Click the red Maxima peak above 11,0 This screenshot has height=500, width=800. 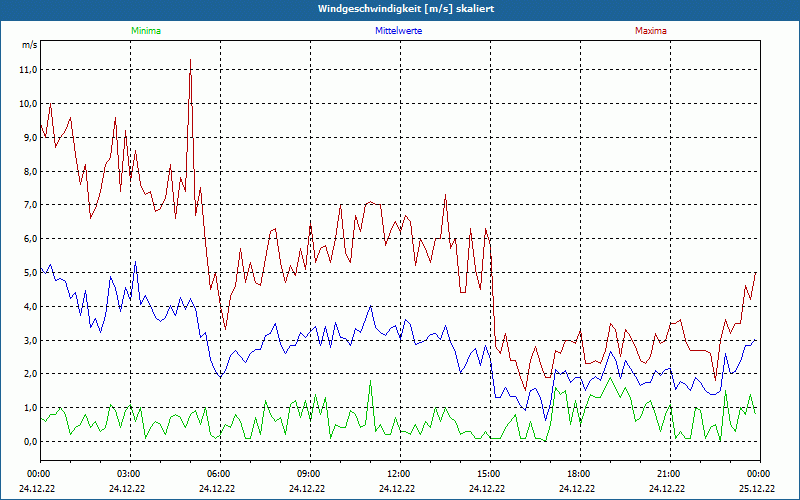(x=190, y=60)
